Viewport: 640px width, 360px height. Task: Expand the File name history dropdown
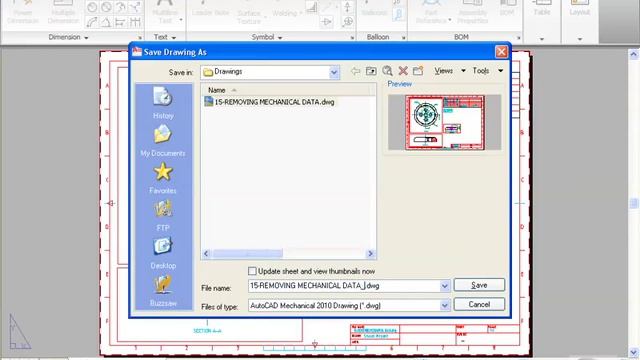pos(444,286)
